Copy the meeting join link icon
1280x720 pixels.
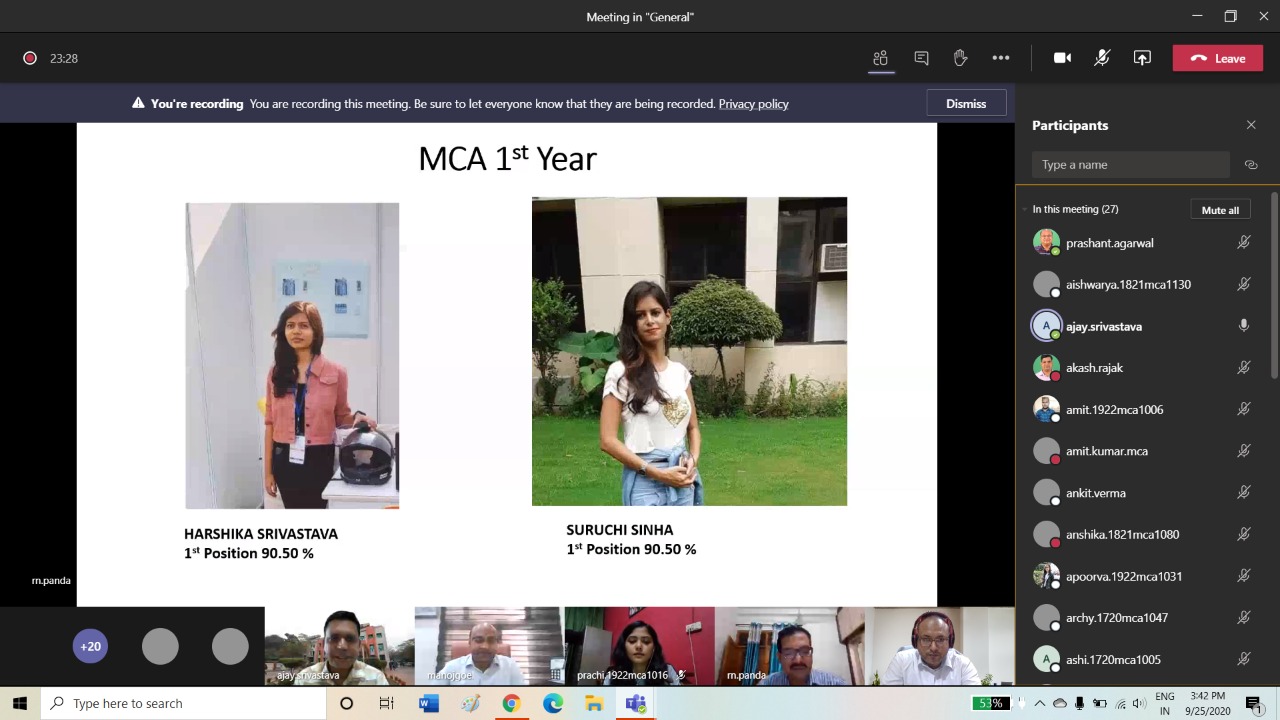[1251, 165]
